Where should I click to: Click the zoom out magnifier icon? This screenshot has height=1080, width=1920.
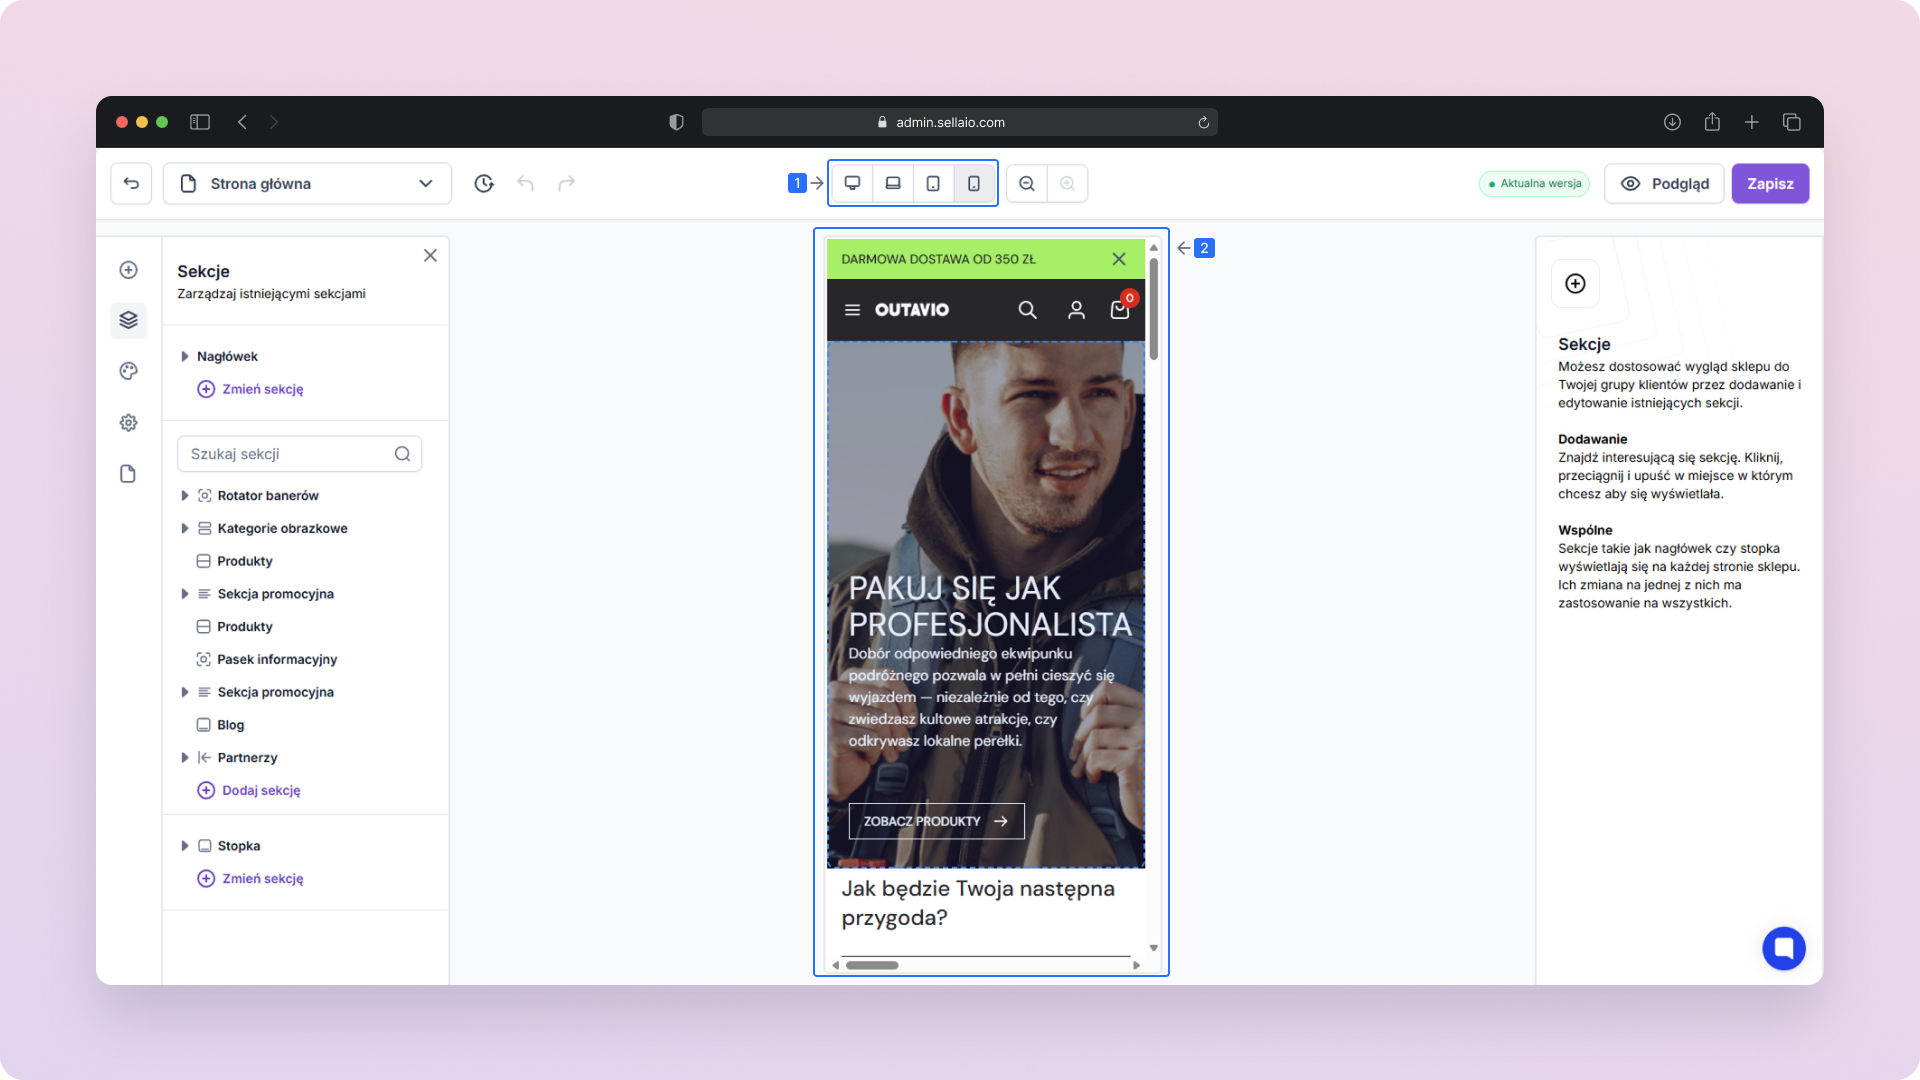(1027, 183)
